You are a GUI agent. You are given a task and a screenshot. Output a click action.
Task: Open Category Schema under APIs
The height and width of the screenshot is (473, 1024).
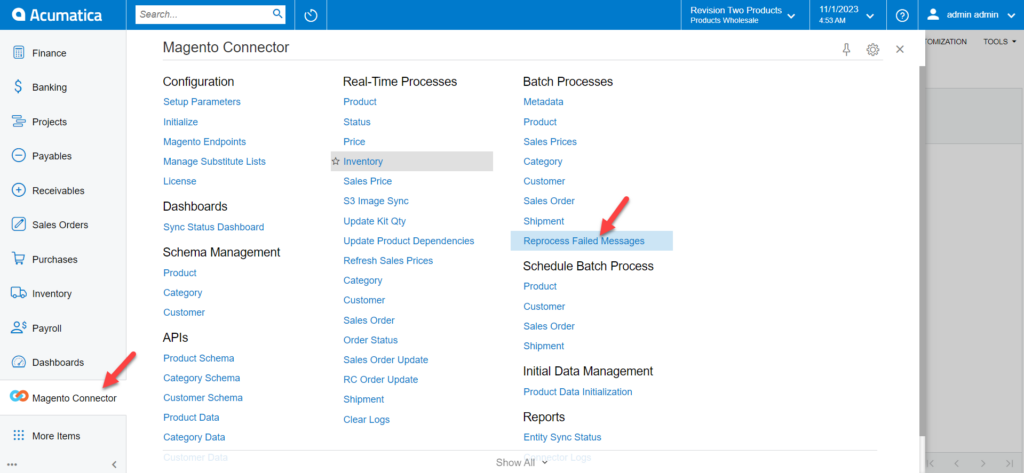coord(202,378)
